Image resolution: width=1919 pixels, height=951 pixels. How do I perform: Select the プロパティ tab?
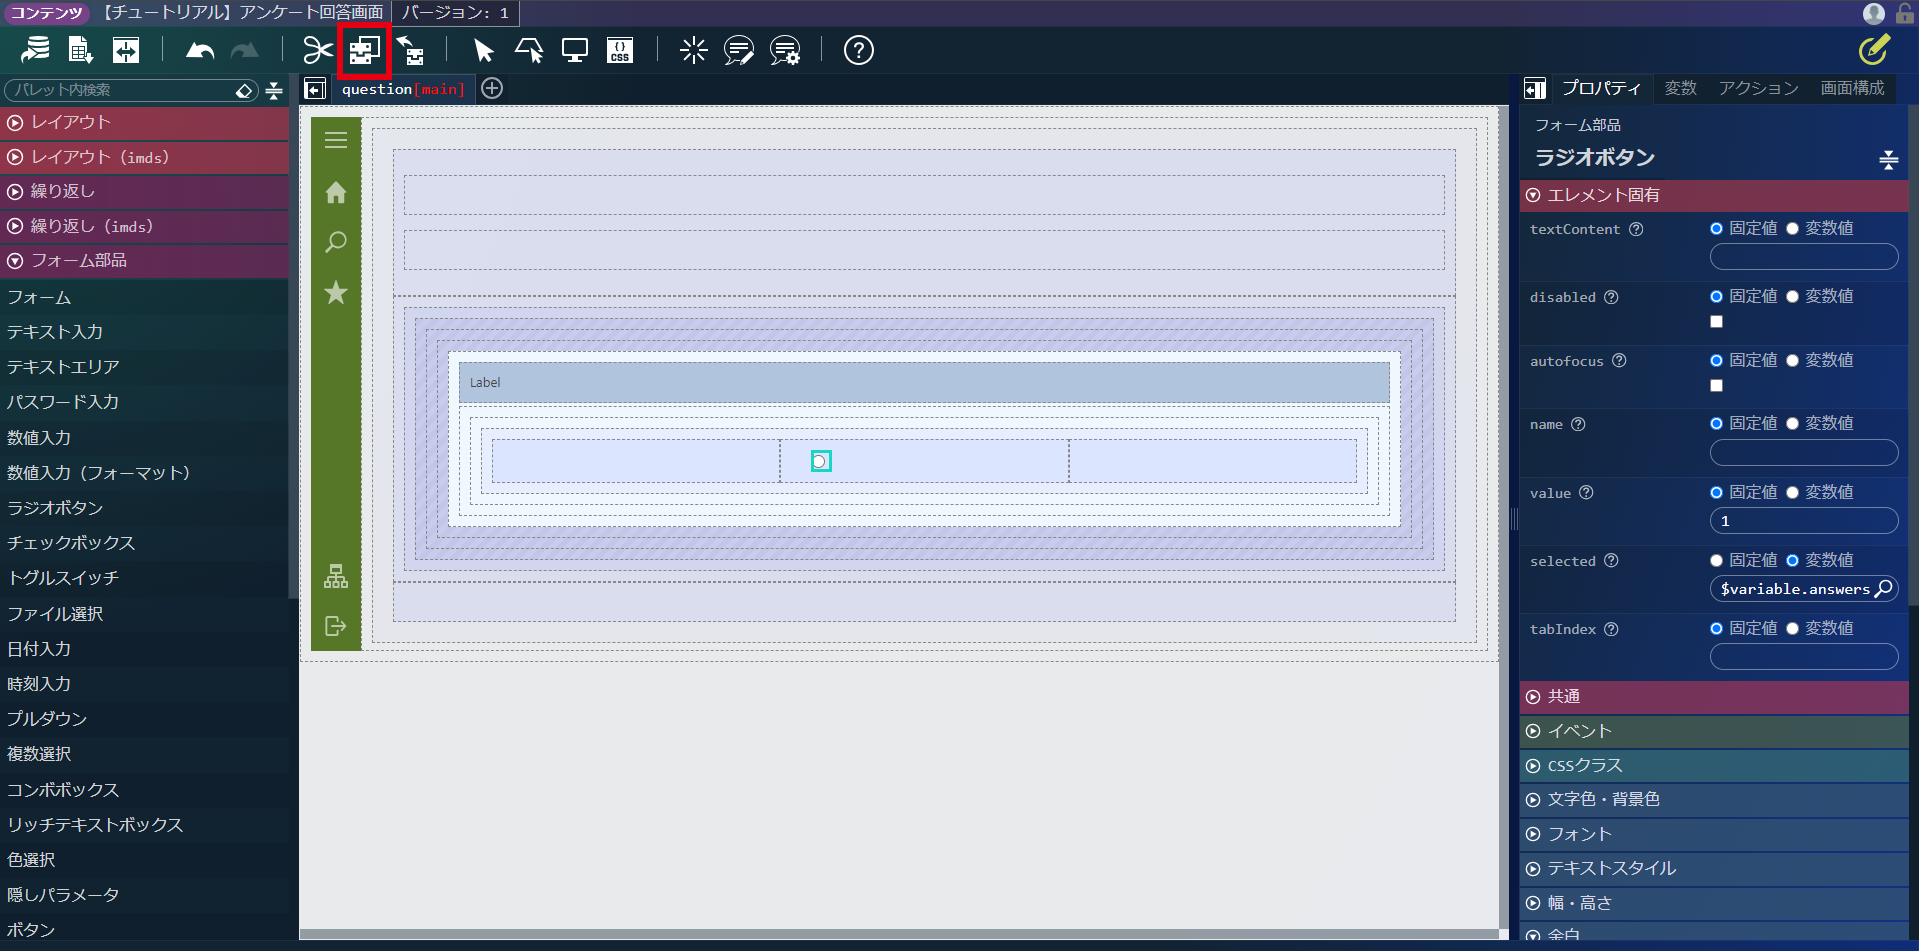1601,88
